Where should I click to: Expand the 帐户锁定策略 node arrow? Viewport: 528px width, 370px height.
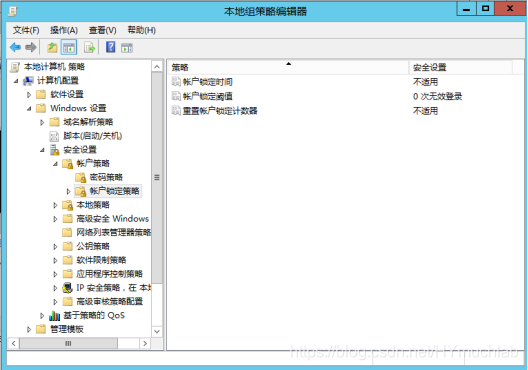coord(68,191)
